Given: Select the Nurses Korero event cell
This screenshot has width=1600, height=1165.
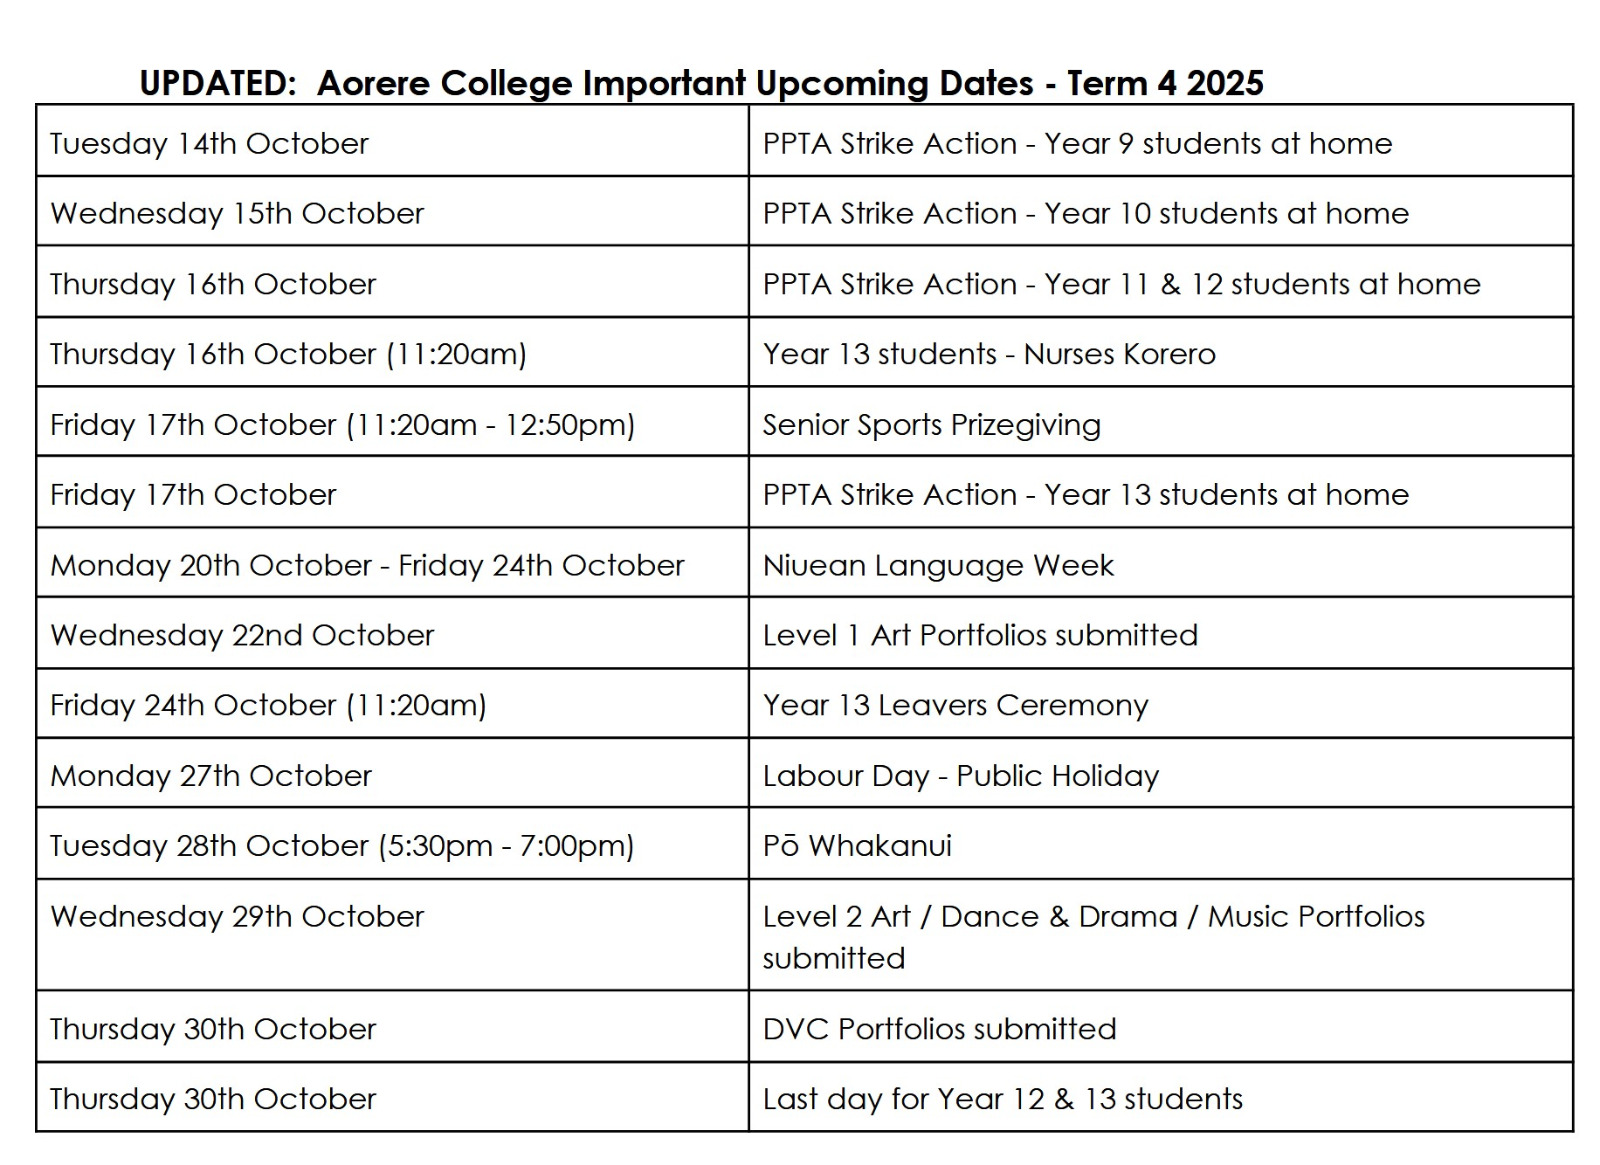Looking at the screenshot, I should [989, 354].
